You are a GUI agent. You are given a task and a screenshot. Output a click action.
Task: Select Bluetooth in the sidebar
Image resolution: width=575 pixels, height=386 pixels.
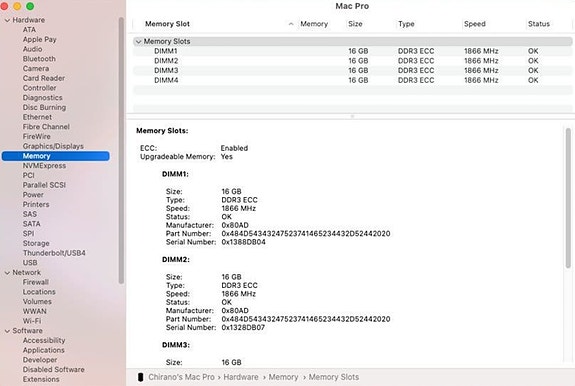tap(39, 59)
